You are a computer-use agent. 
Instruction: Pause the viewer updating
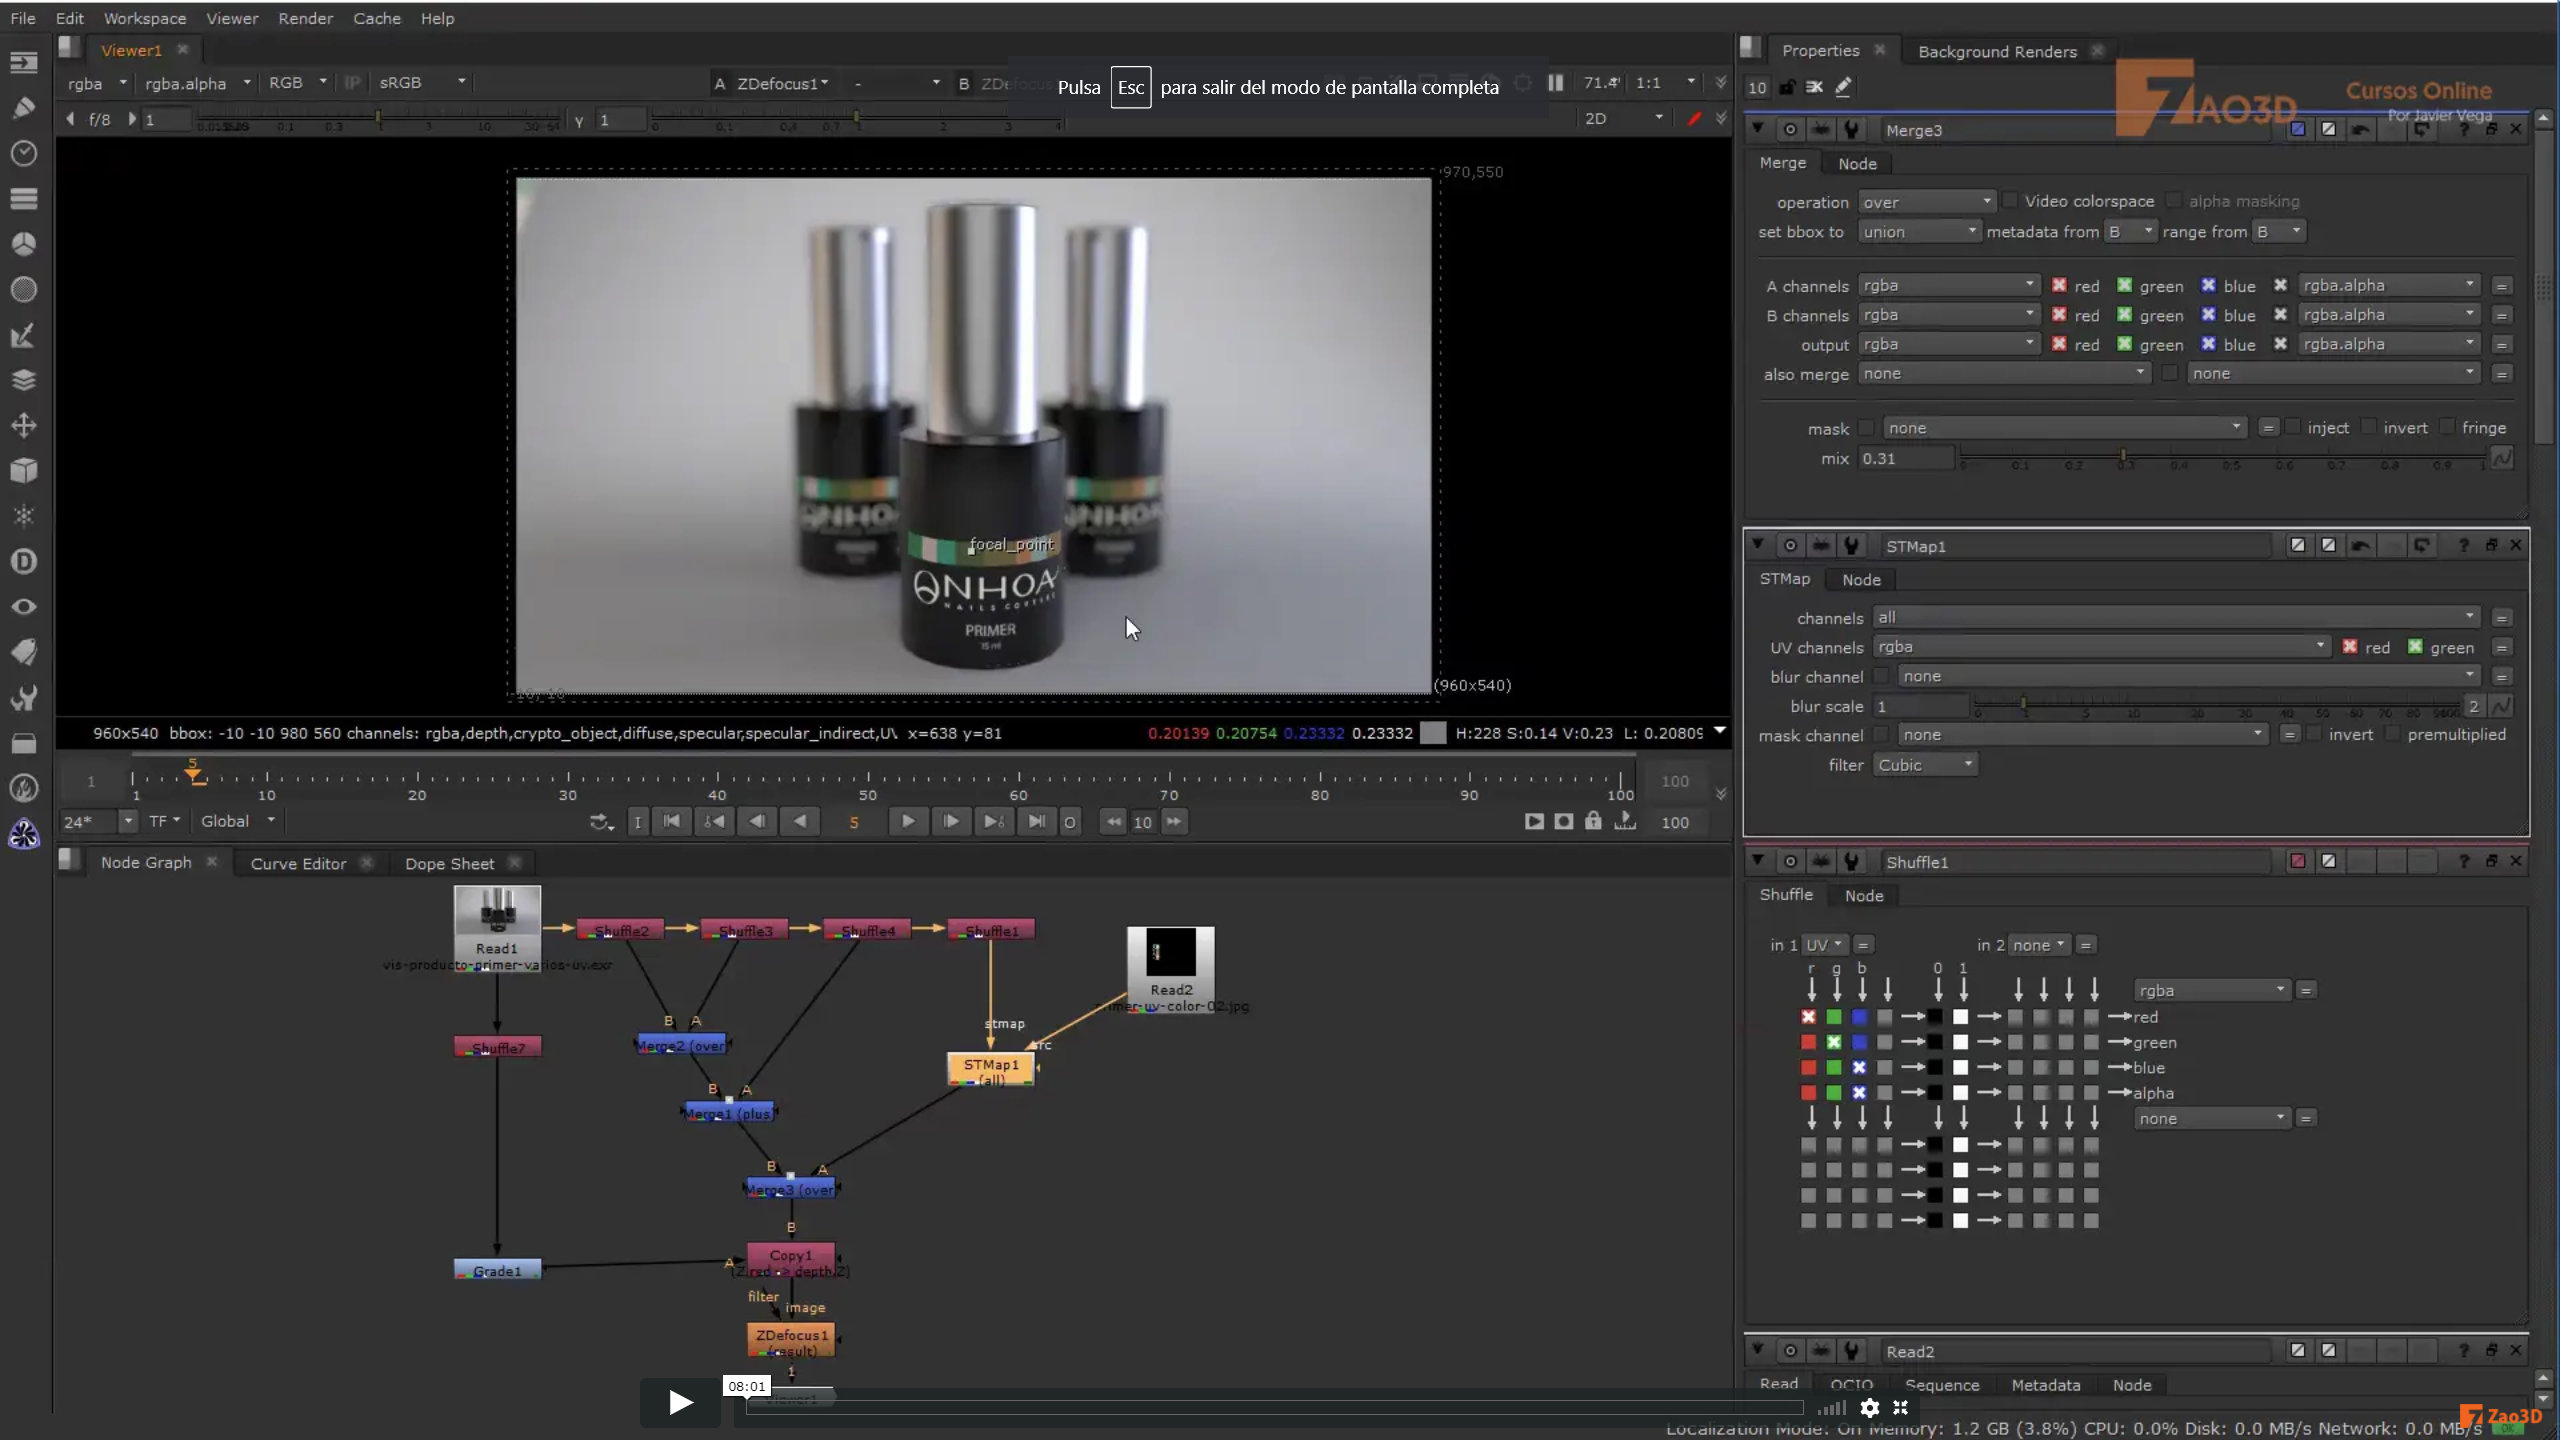pyautogui.click(x=1556, y=83)
